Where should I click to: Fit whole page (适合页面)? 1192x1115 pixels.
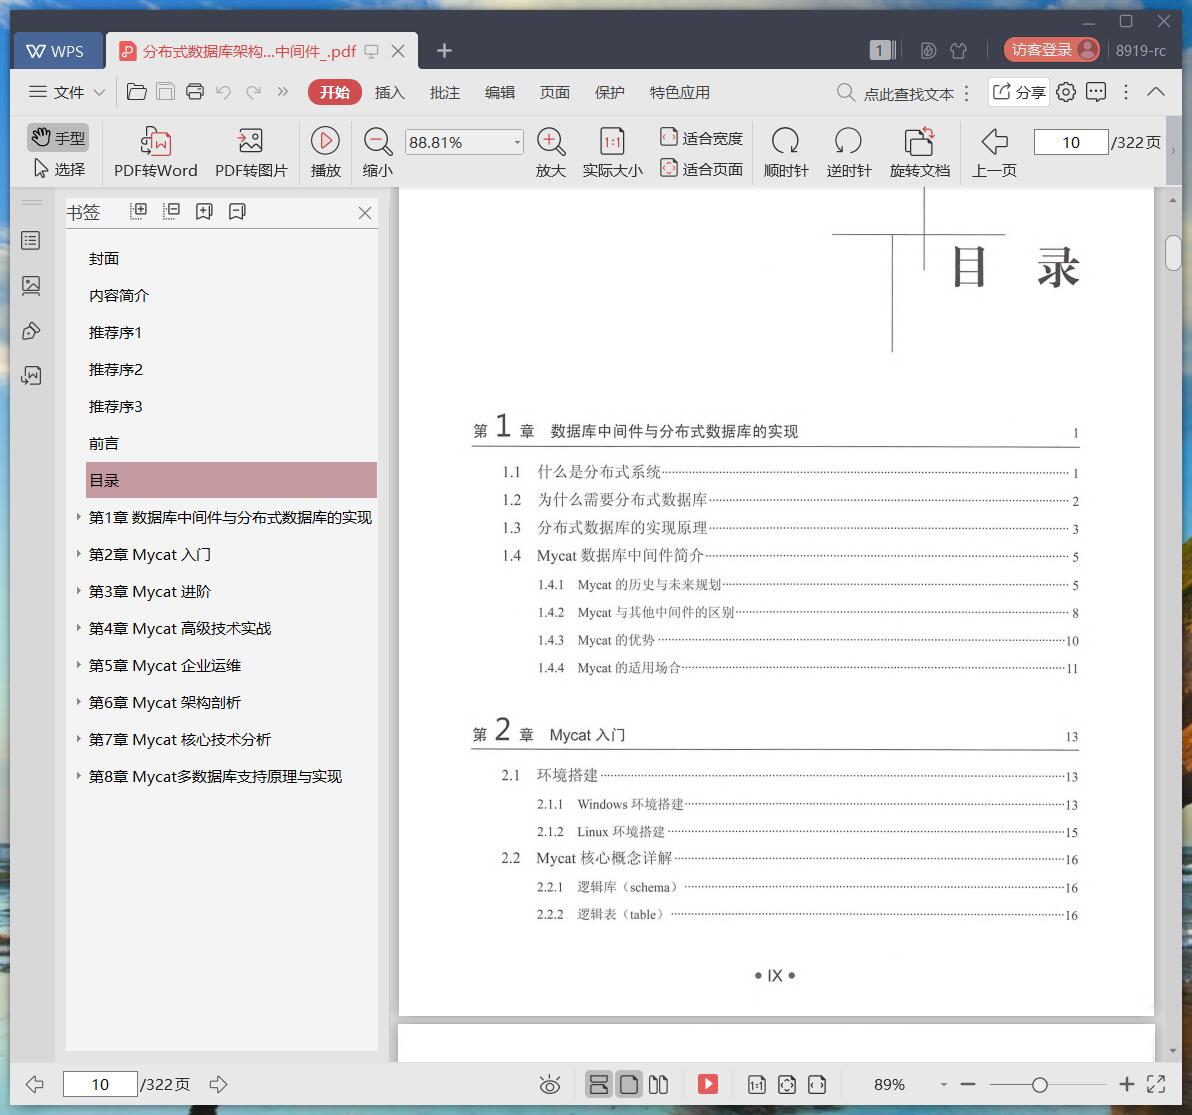[701, 168]
